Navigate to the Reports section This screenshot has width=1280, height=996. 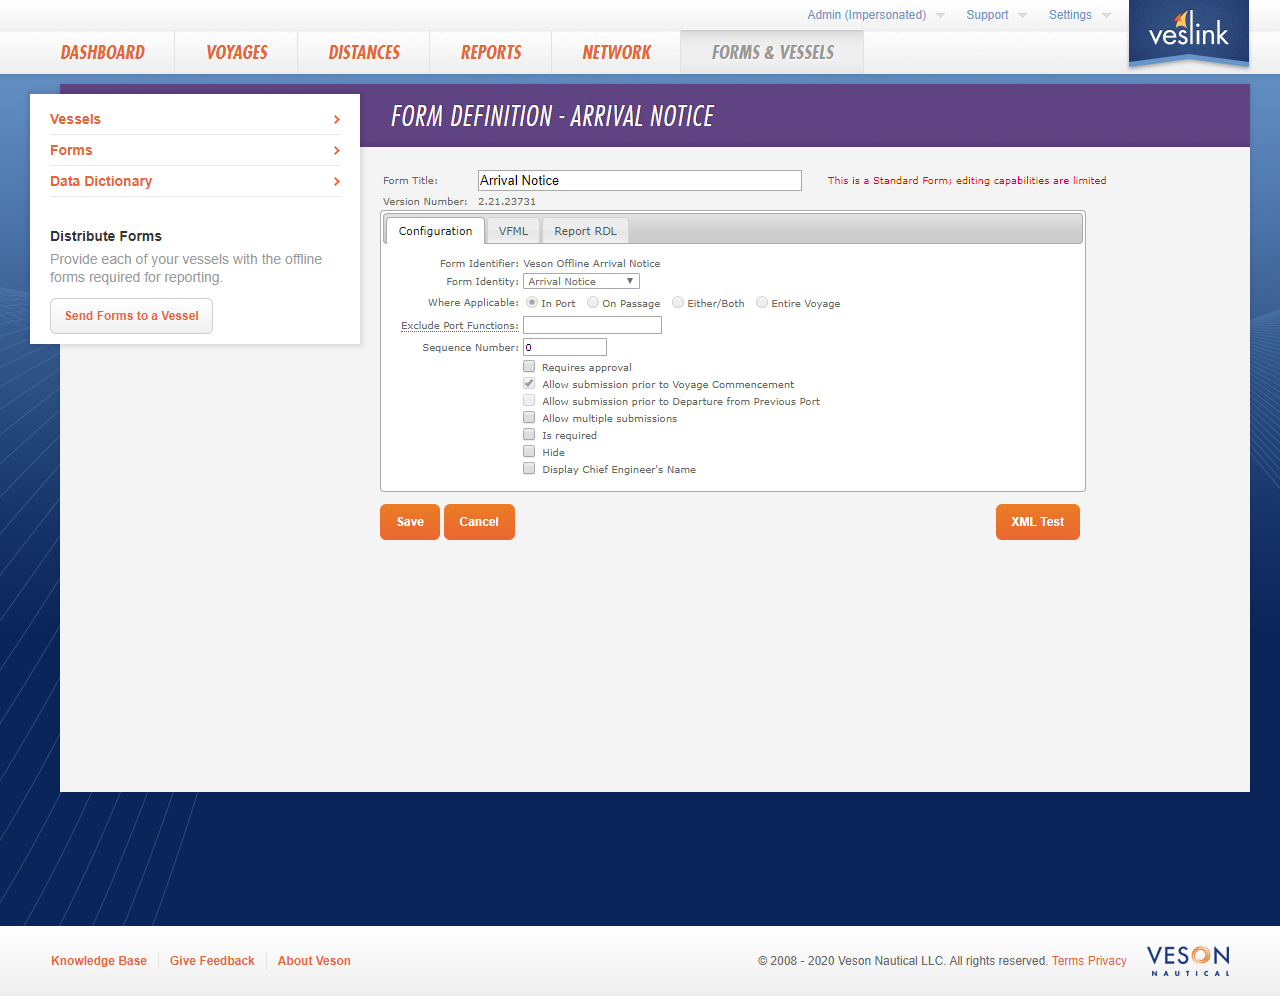(490, 51)
